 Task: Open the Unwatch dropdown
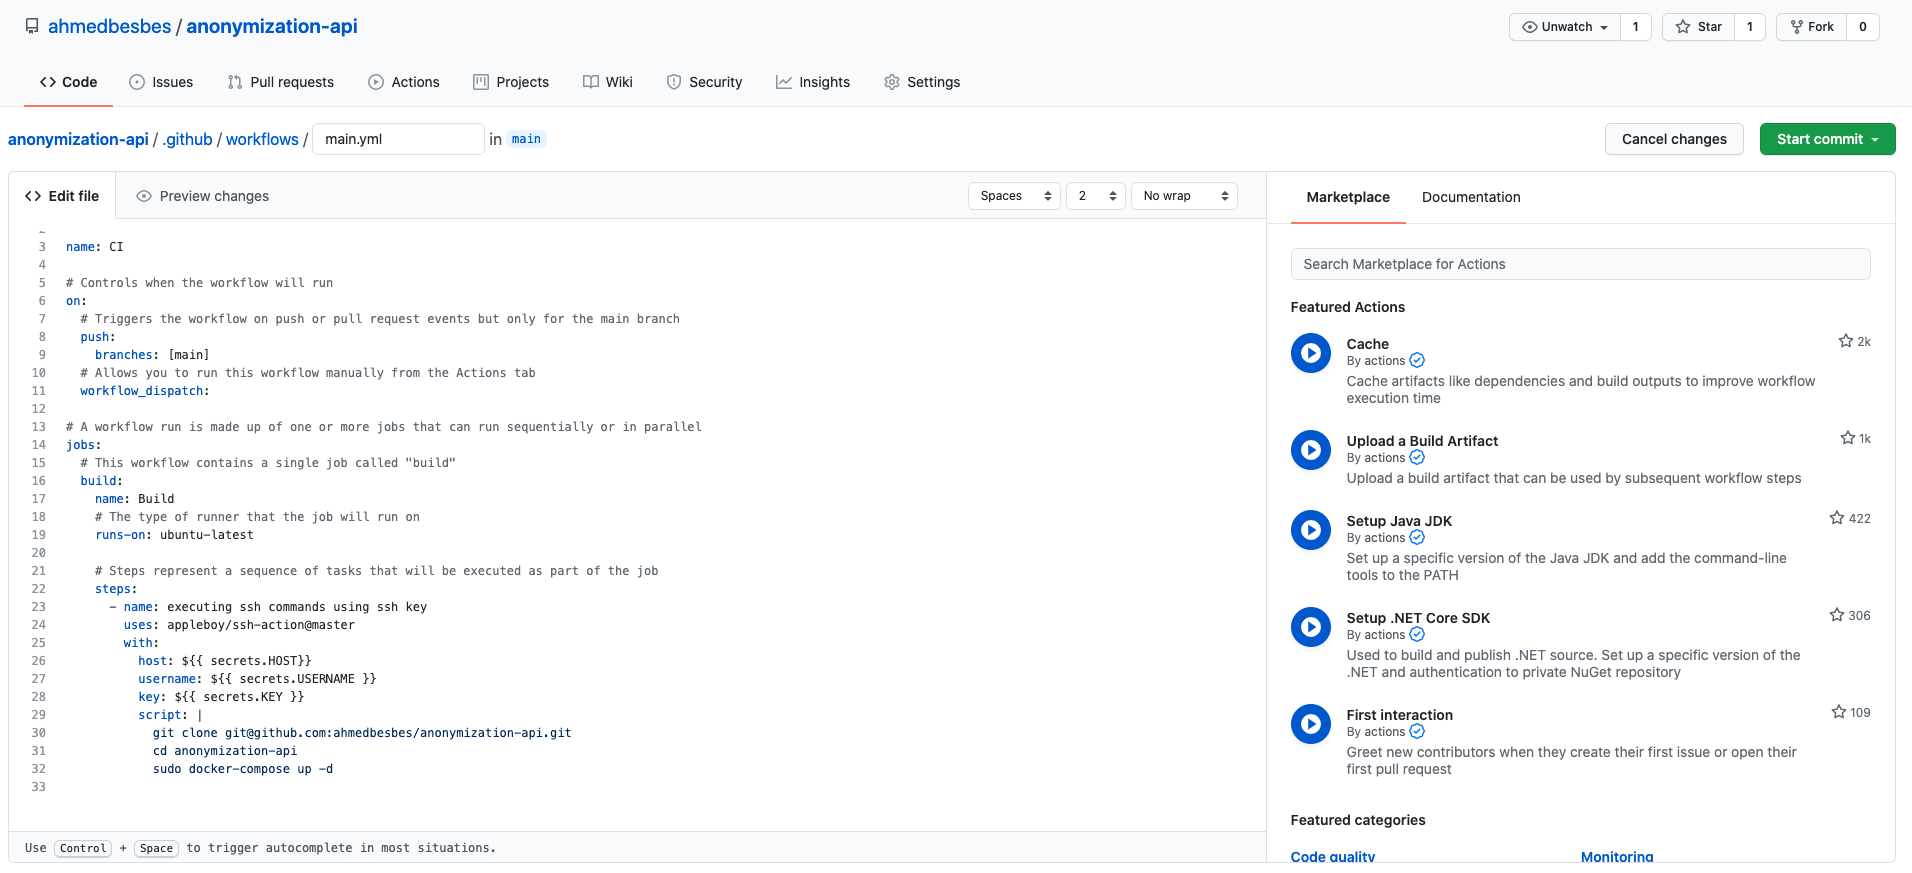[1564, 27]
